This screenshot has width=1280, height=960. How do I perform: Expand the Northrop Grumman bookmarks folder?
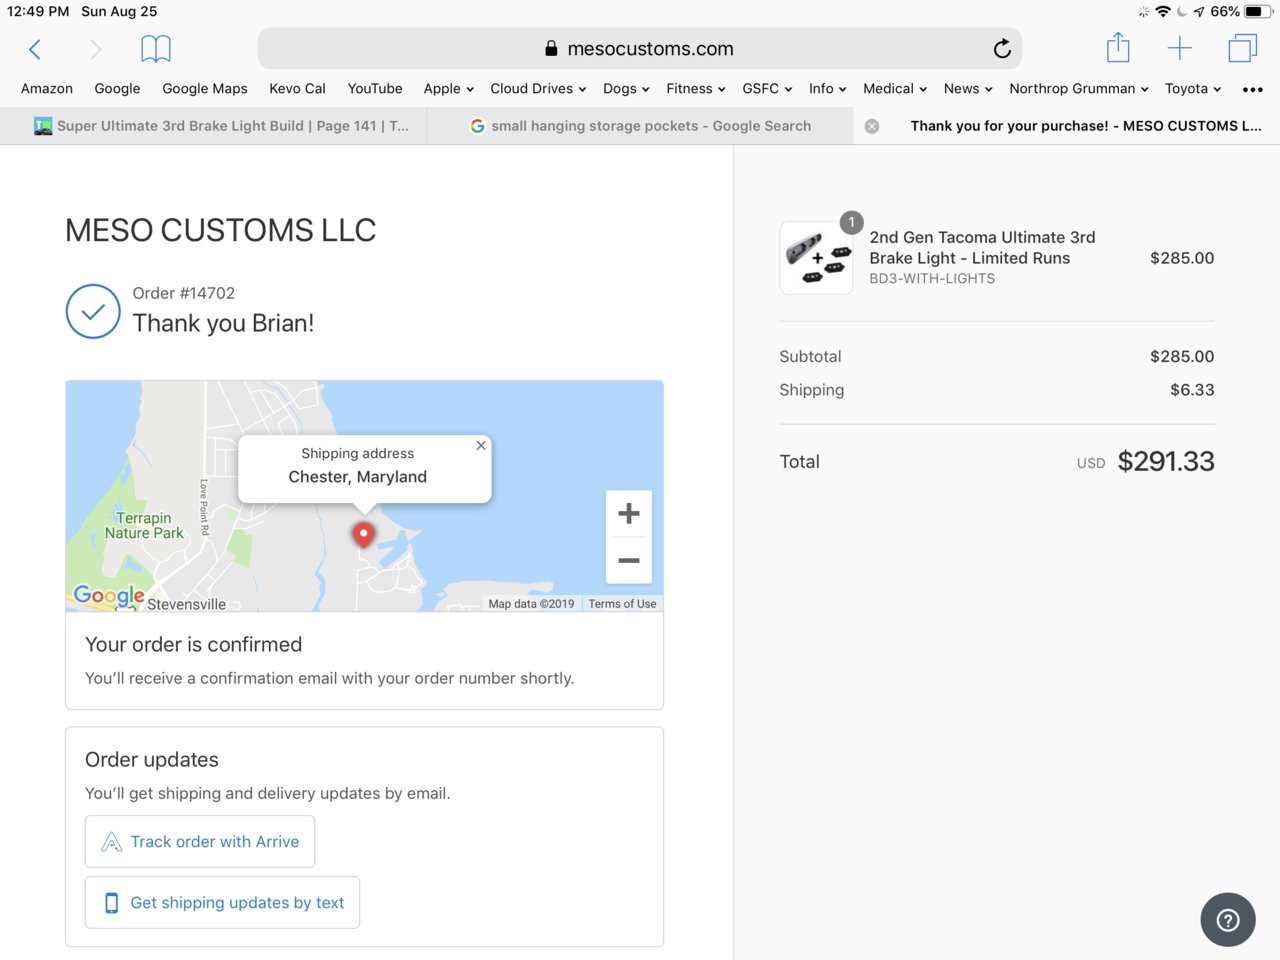(x=1079, y=88)
